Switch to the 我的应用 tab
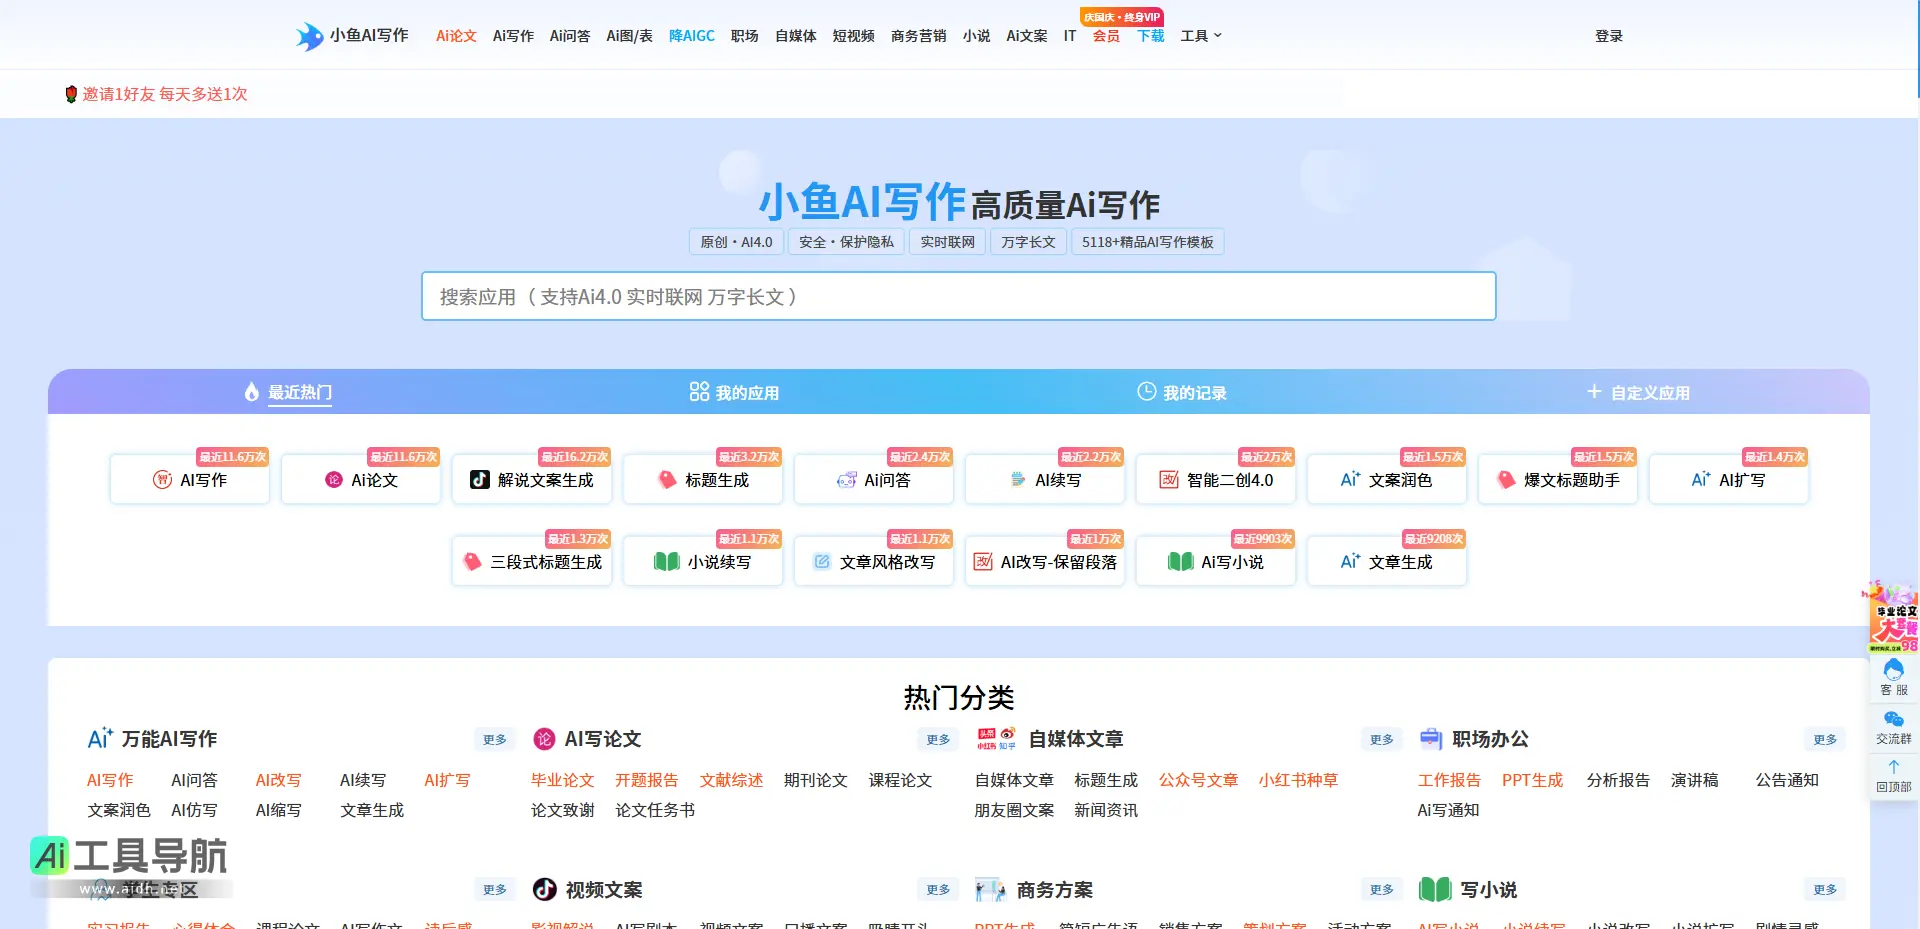The height and width of the screenshot is (929, 1920). [734, 392]
